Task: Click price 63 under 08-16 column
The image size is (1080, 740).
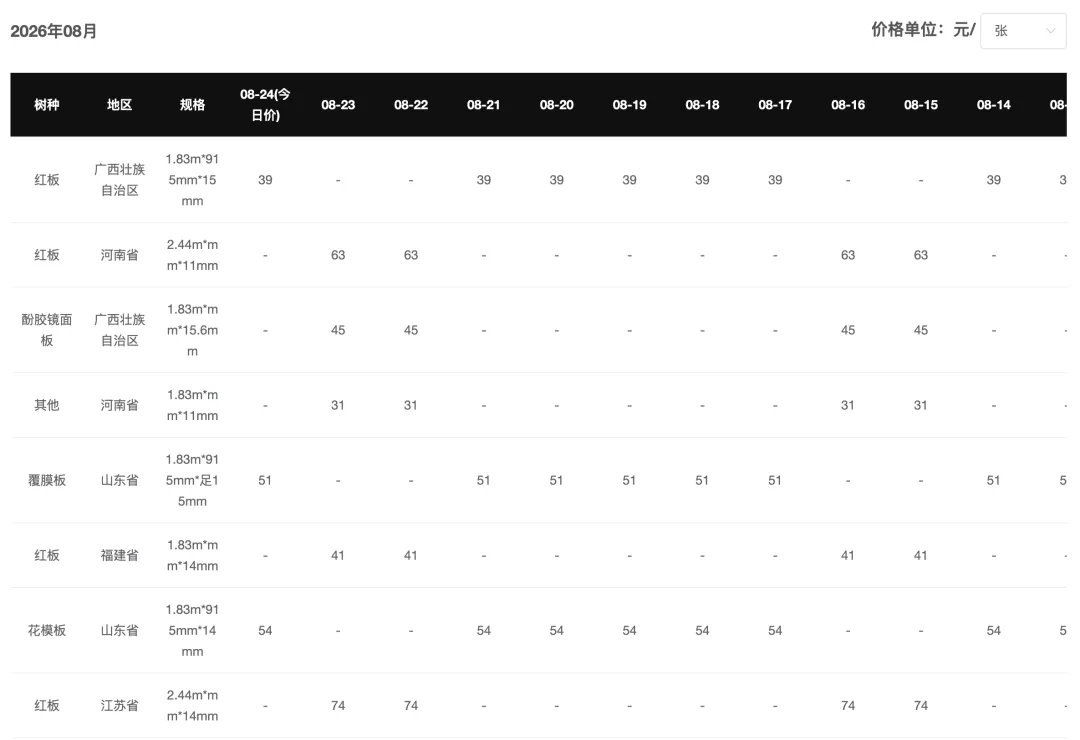Action: coord(848,255)
